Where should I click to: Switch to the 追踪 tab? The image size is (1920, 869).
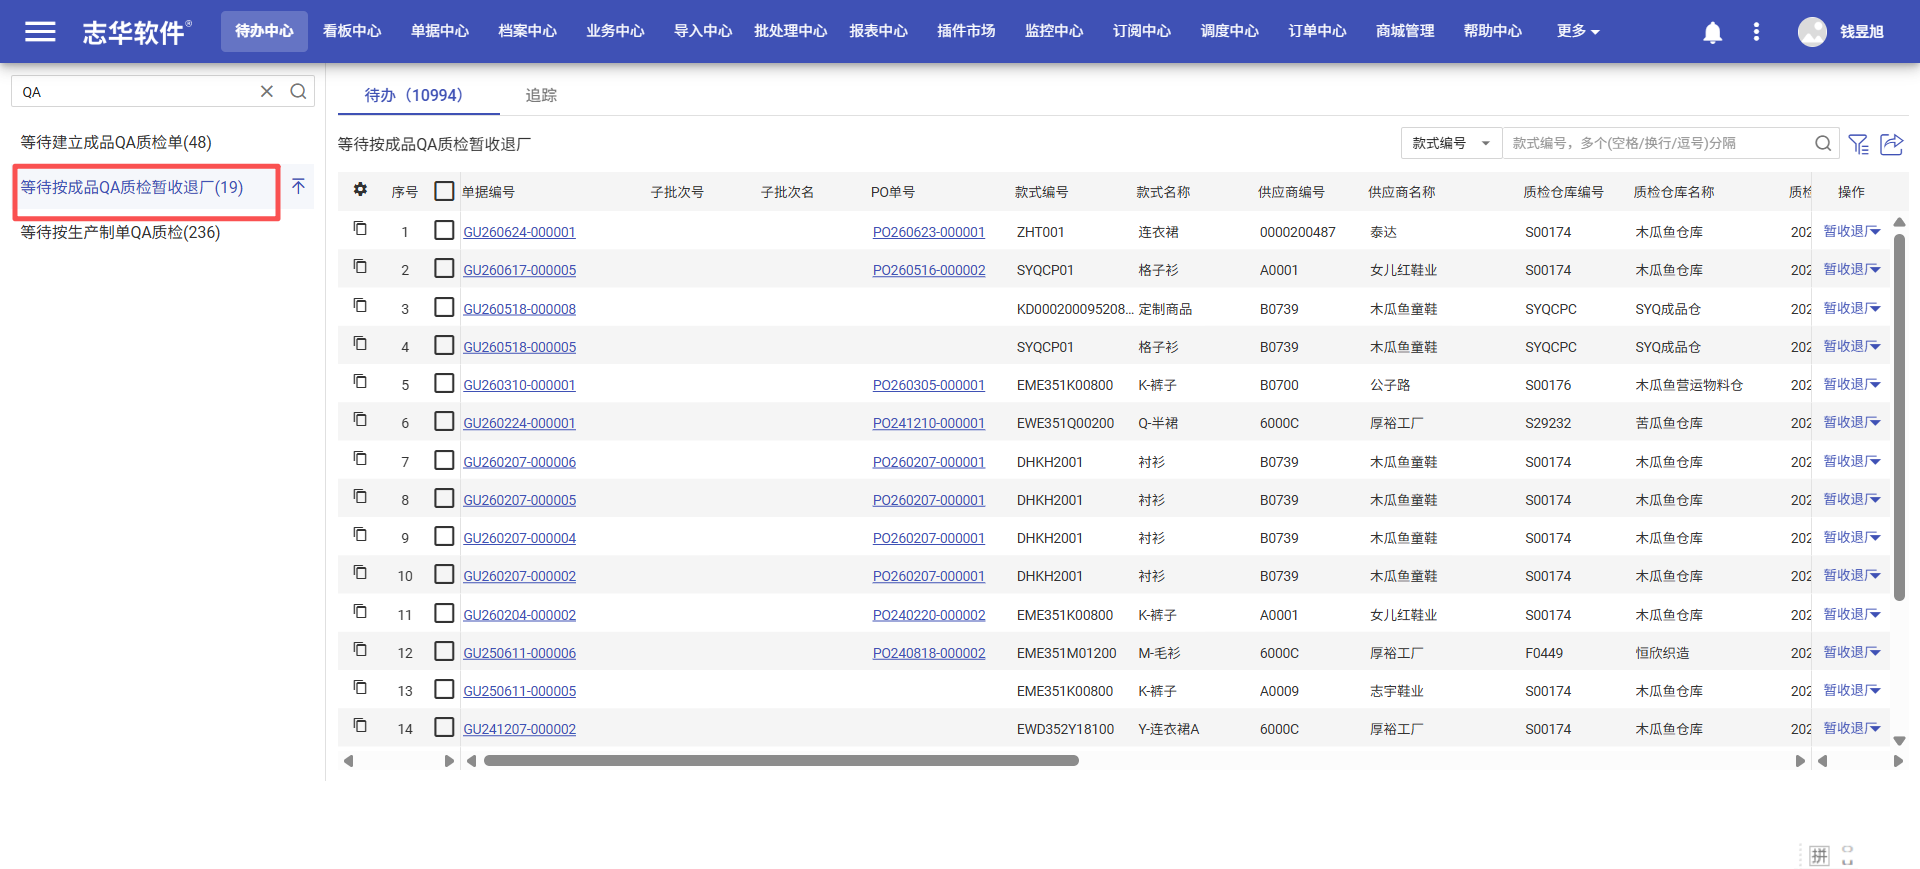tap(541, 95)
